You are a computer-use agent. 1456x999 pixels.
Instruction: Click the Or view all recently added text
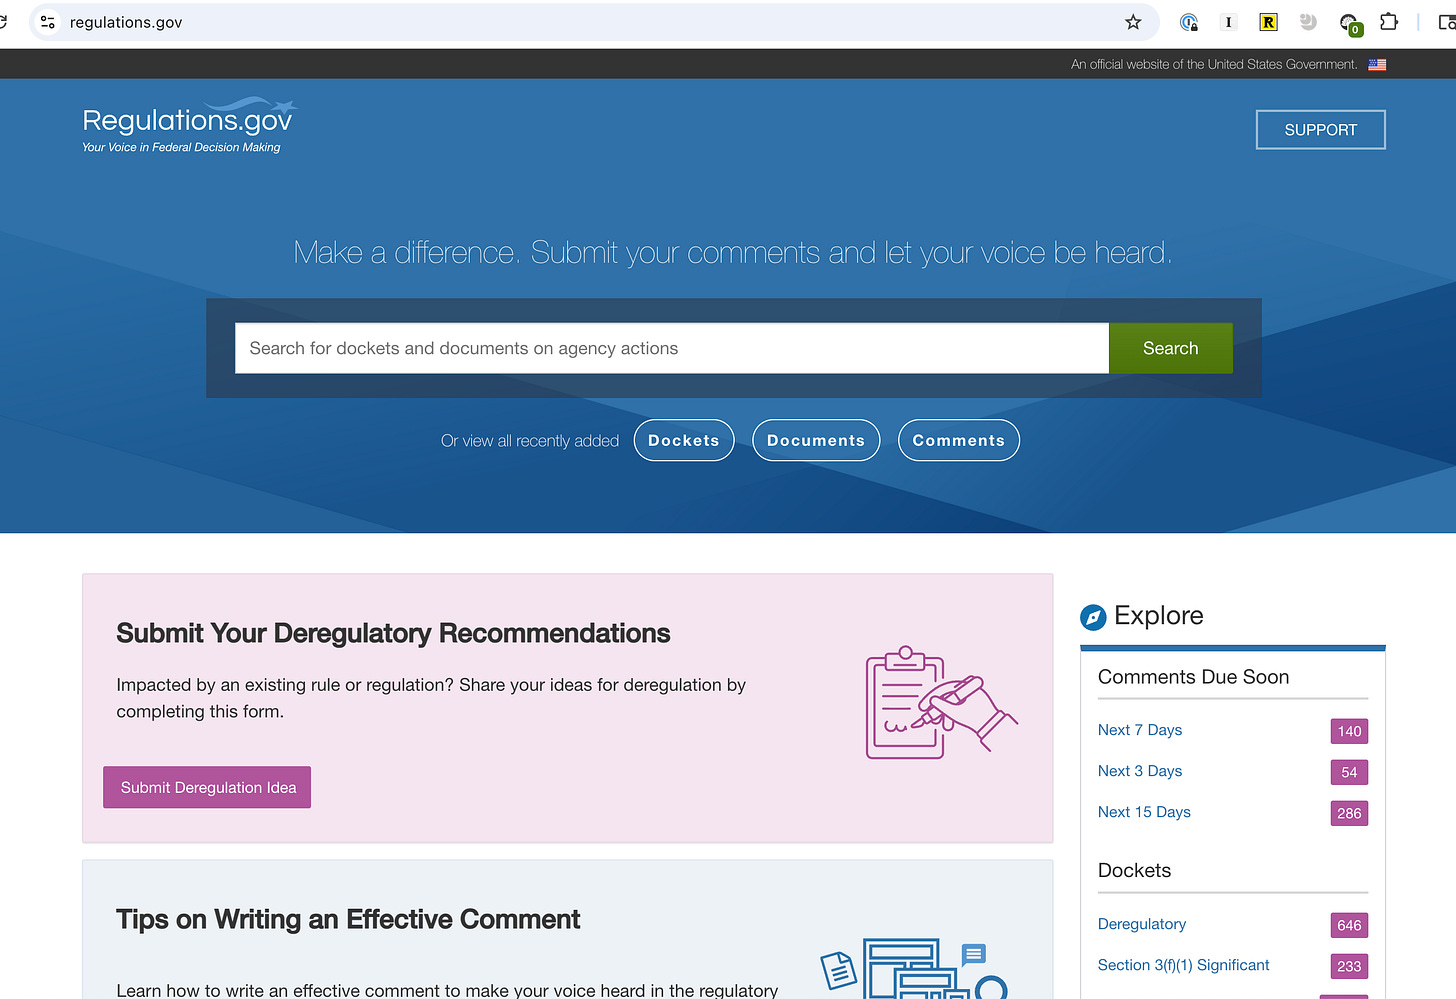point(530,441)
